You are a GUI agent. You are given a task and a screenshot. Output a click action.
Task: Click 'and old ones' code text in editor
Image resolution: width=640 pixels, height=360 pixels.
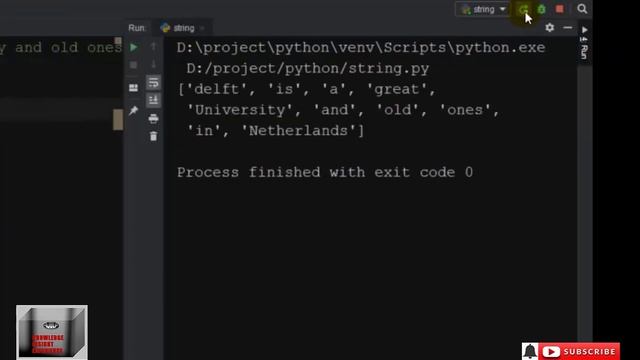[x=68, y=48]
